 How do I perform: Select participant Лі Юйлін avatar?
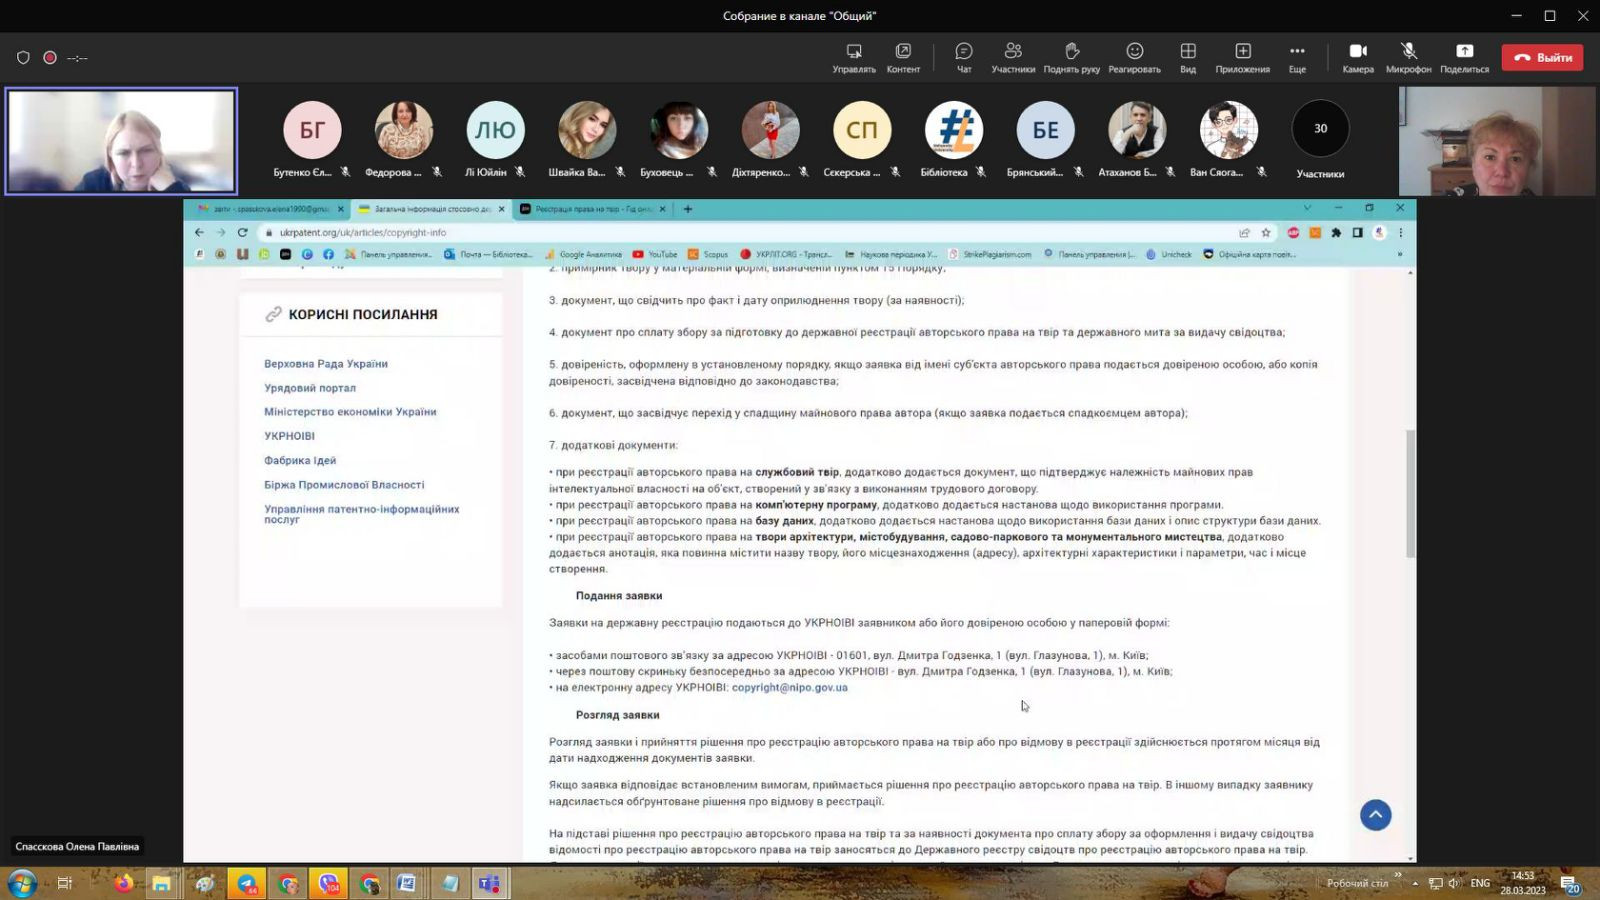495,130
